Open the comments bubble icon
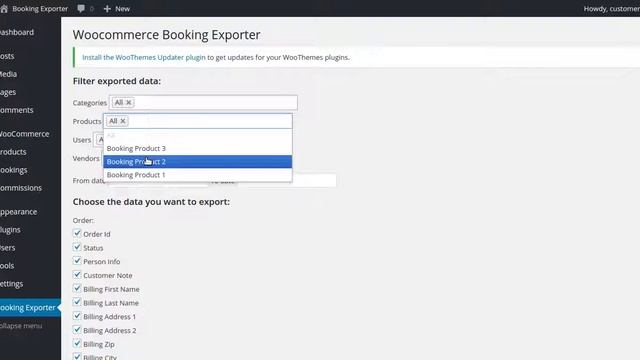This screenshot has height=360, width=640. (x=81, y=9)
